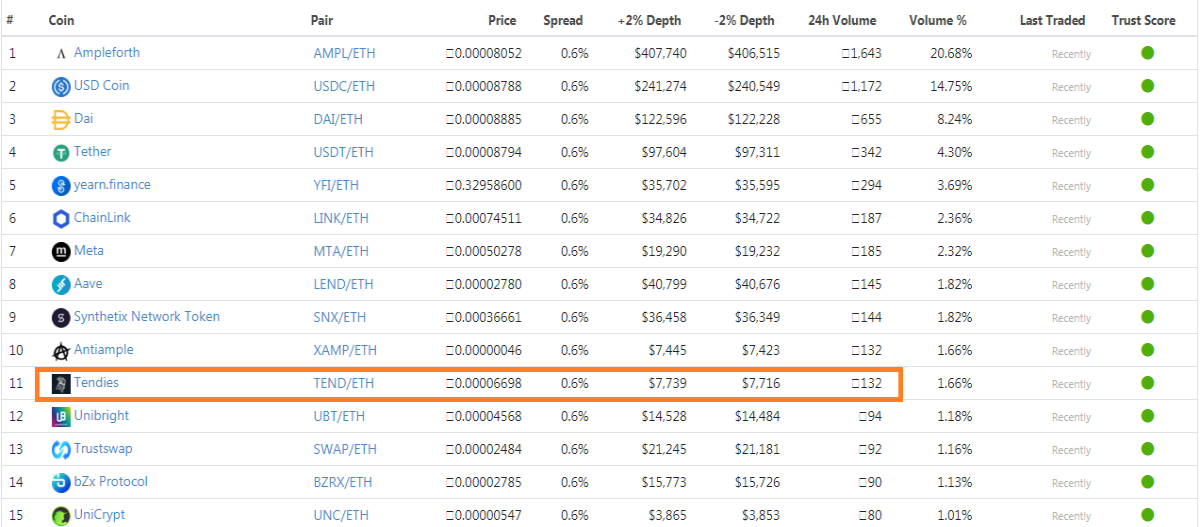The height and width of the screenshot is (527, 1200).
Task: Sort by the Last Traded column header
Action: coord(1052,20)
